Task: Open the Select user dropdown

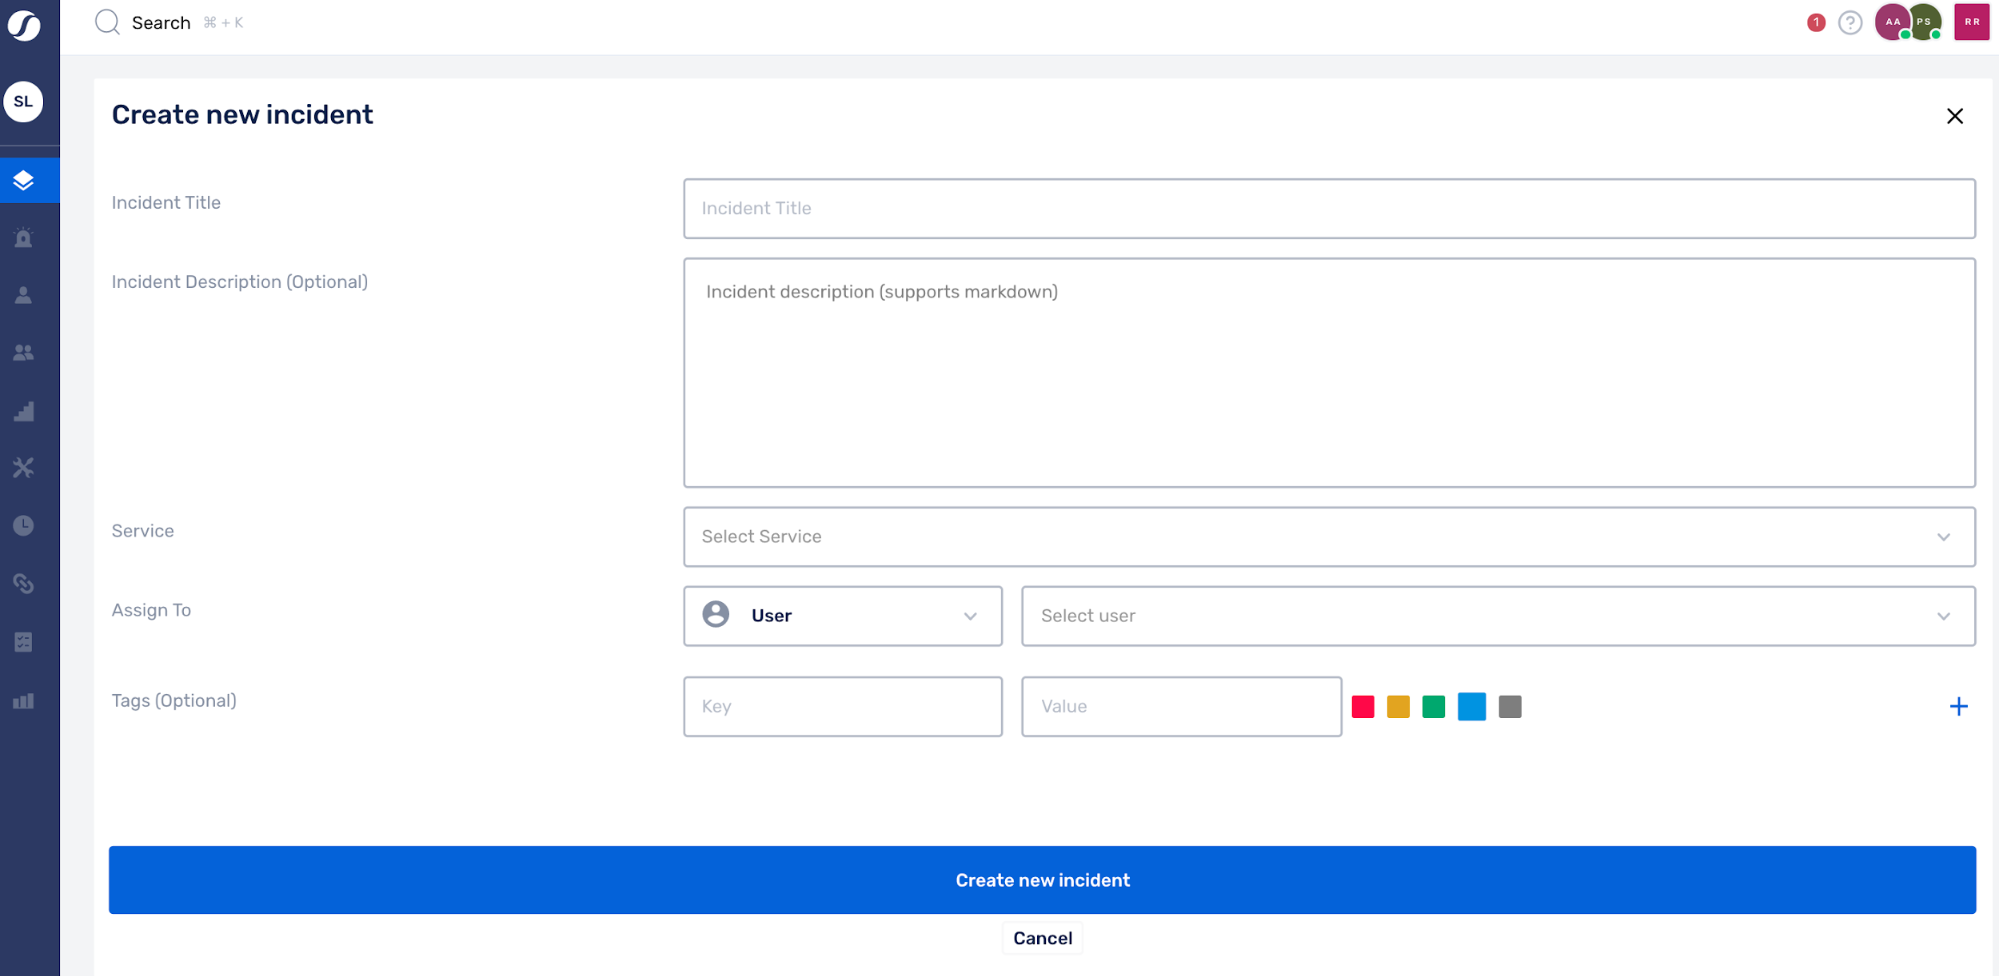Action: click(1498, 616)
